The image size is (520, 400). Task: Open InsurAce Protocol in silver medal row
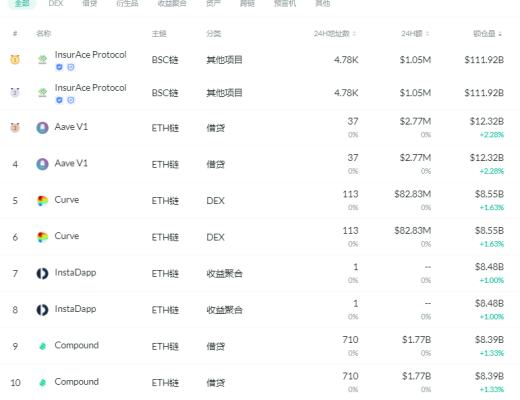tap(91, 88)
